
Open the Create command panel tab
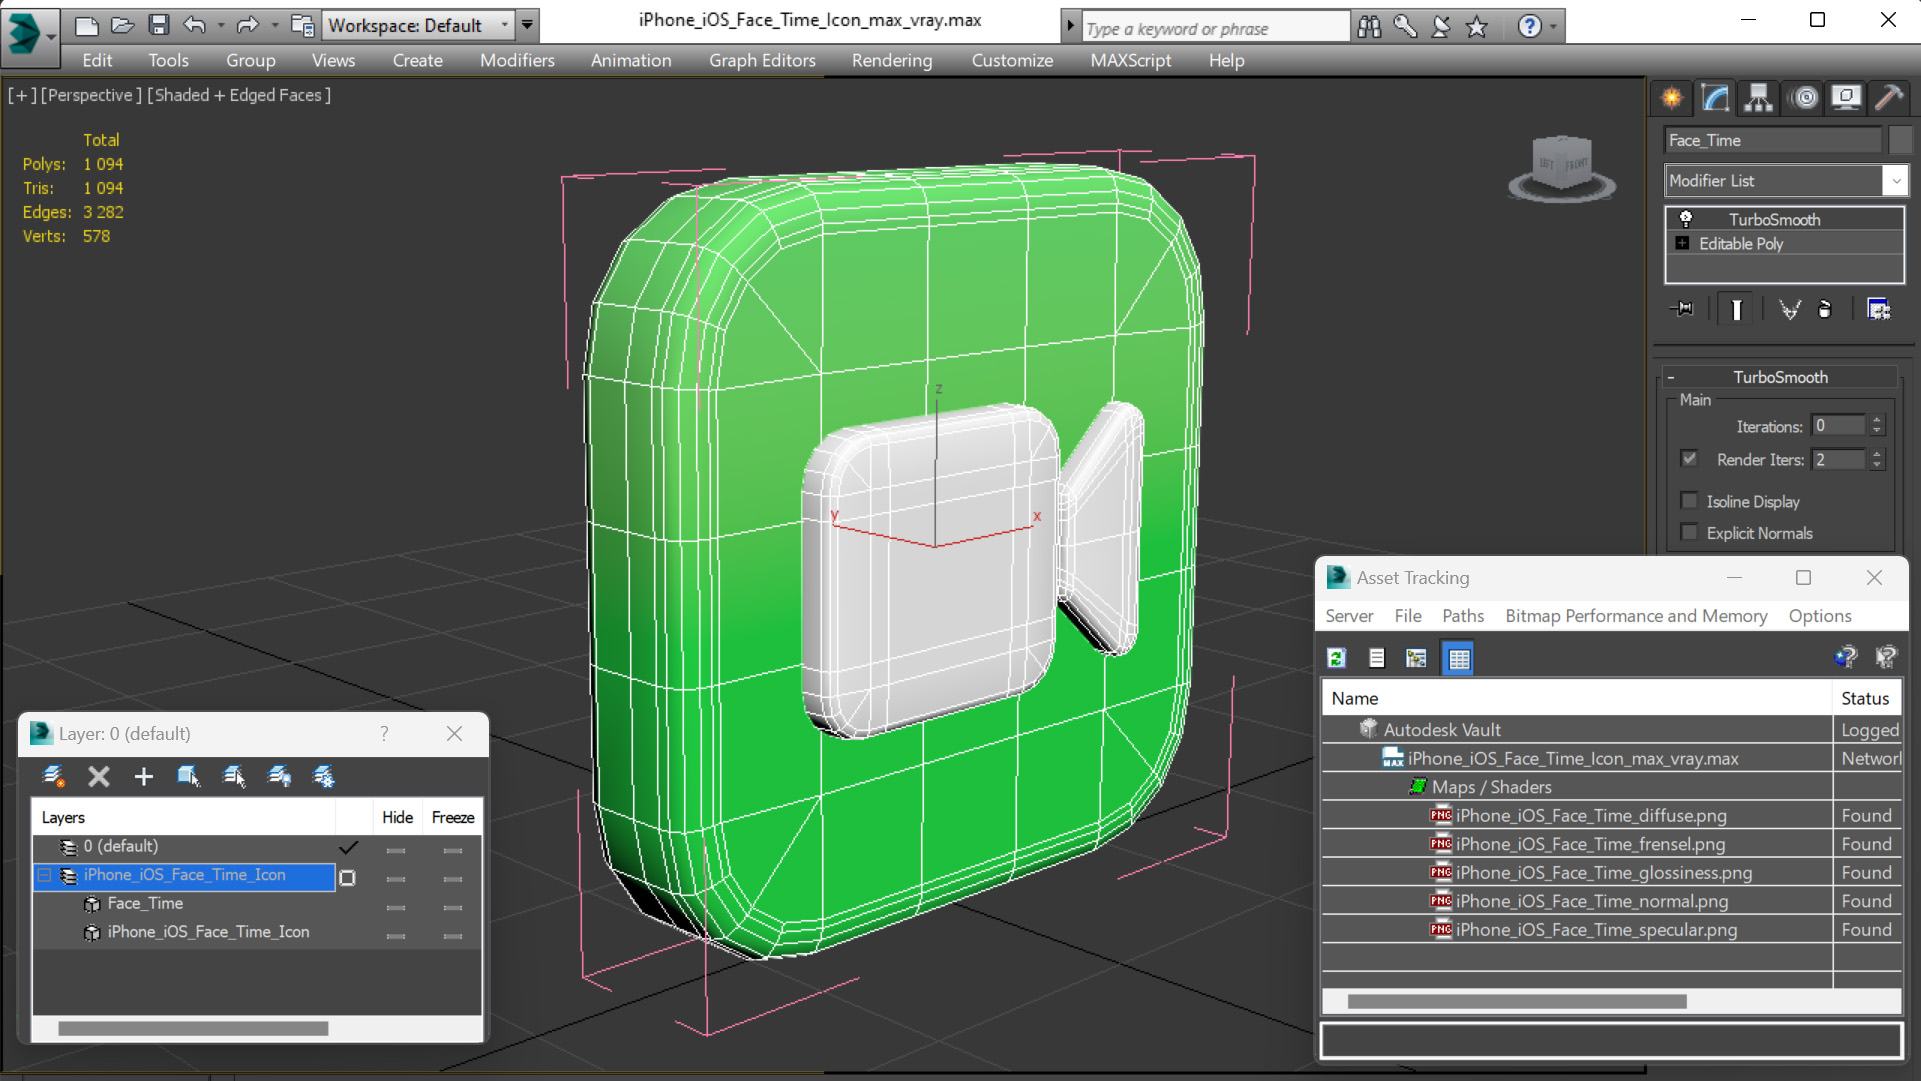point(1672,98)
